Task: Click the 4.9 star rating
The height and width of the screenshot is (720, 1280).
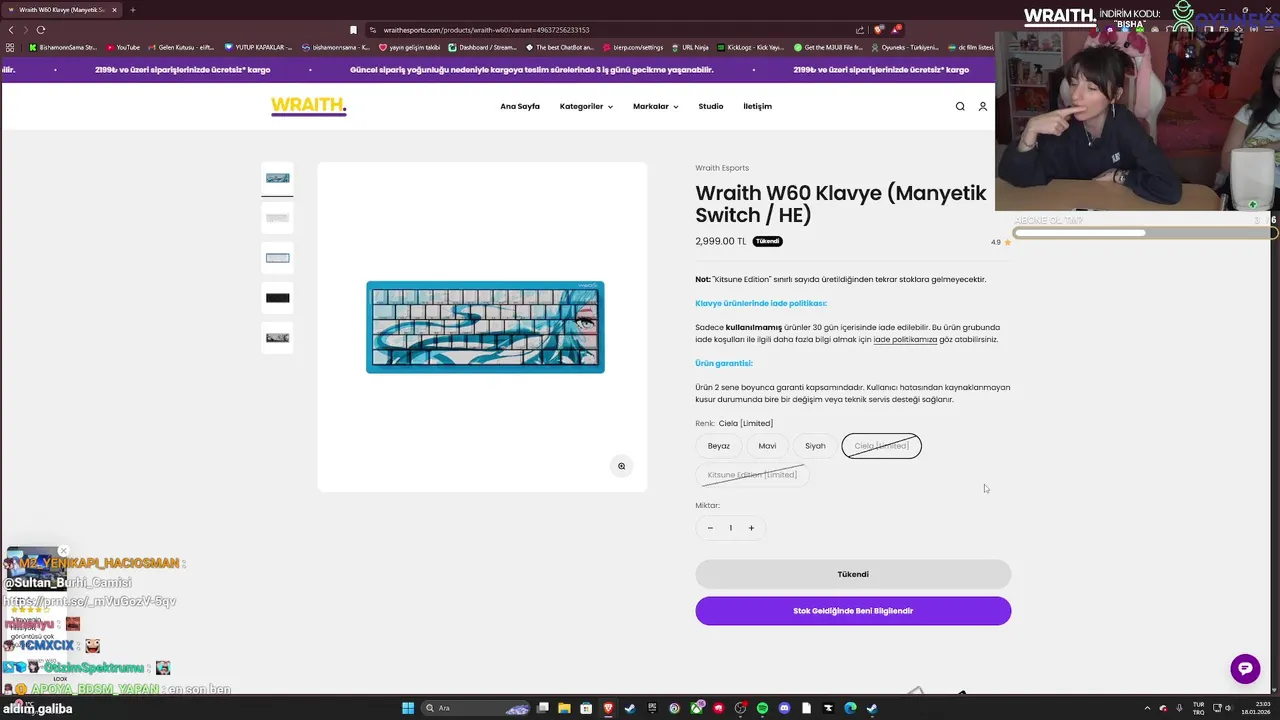Action: pyautogui.click(x=1000, y=242)
